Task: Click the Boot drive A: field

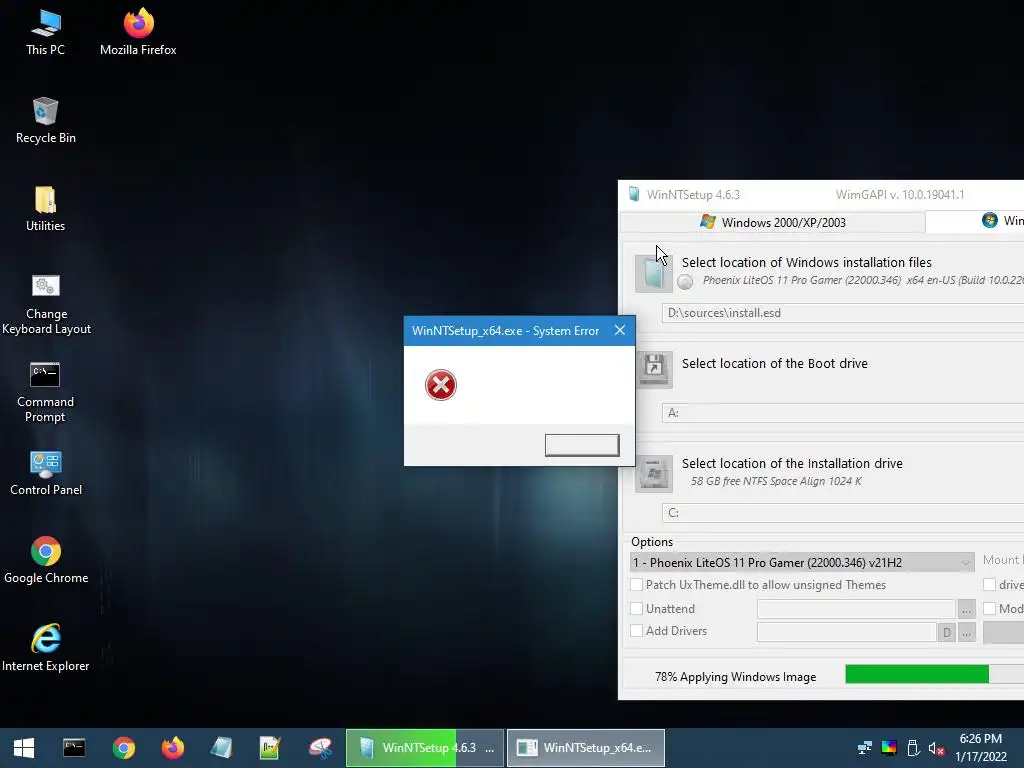Action: coord(842,413)
